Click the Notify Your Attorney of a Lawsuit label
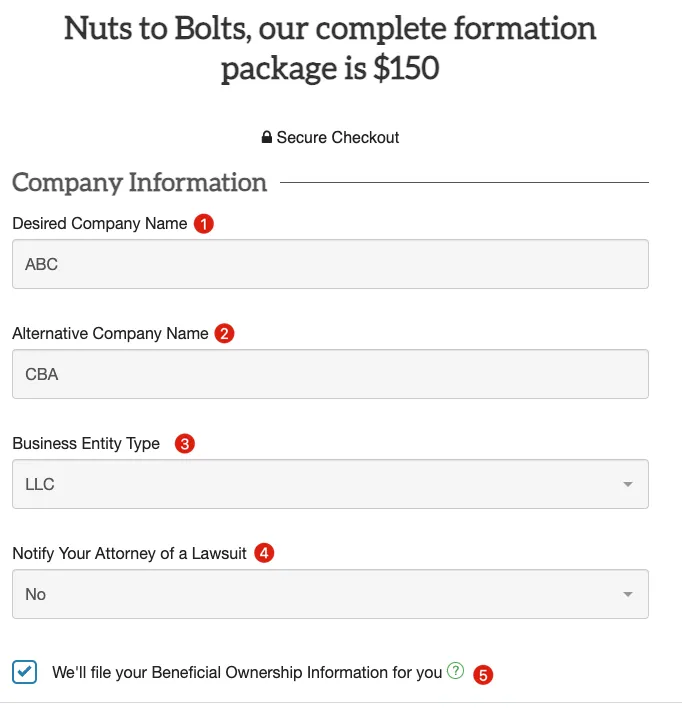The image size is (682, 713). point(129,553)
